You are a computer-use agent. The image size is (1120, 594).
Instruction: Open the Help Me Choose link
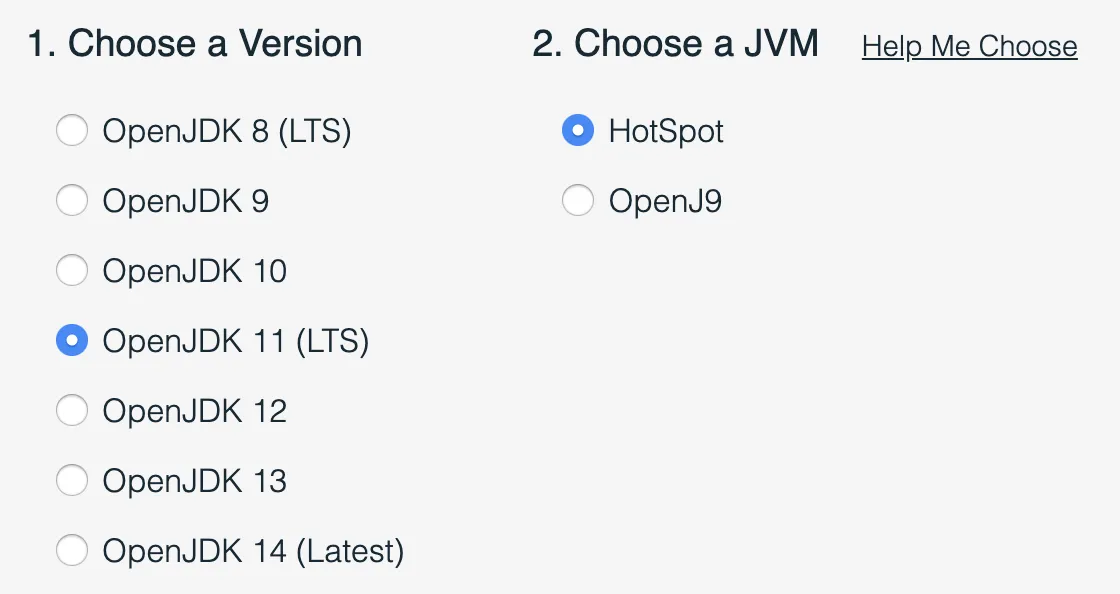coord(969,46)
